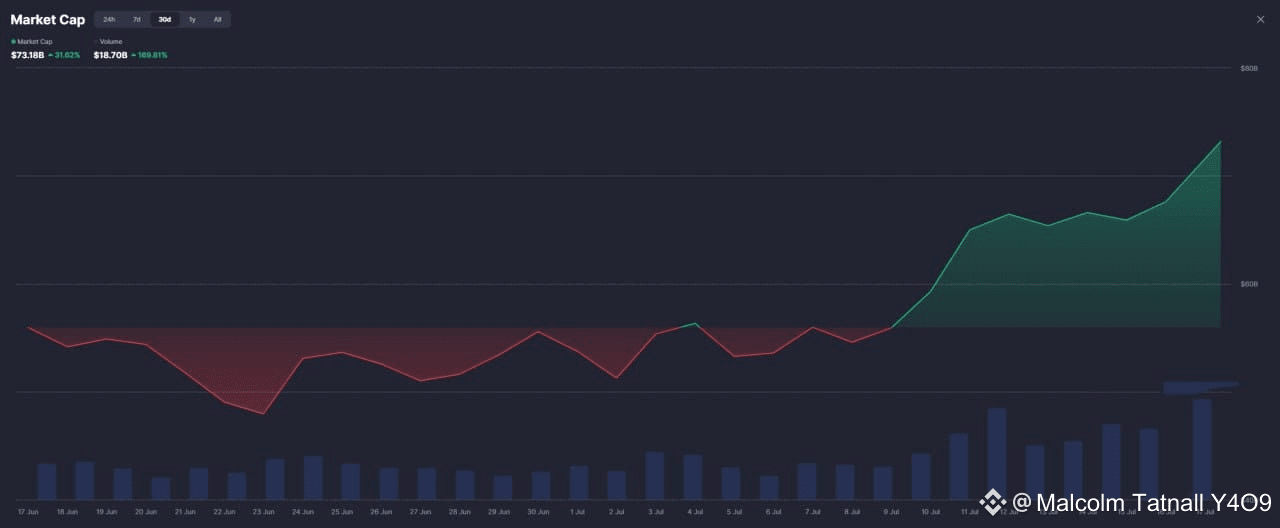The width and height of the screenshot is (1280, 528).
Task: Click the 4 Jul axis label
Action: coord(695,511)
